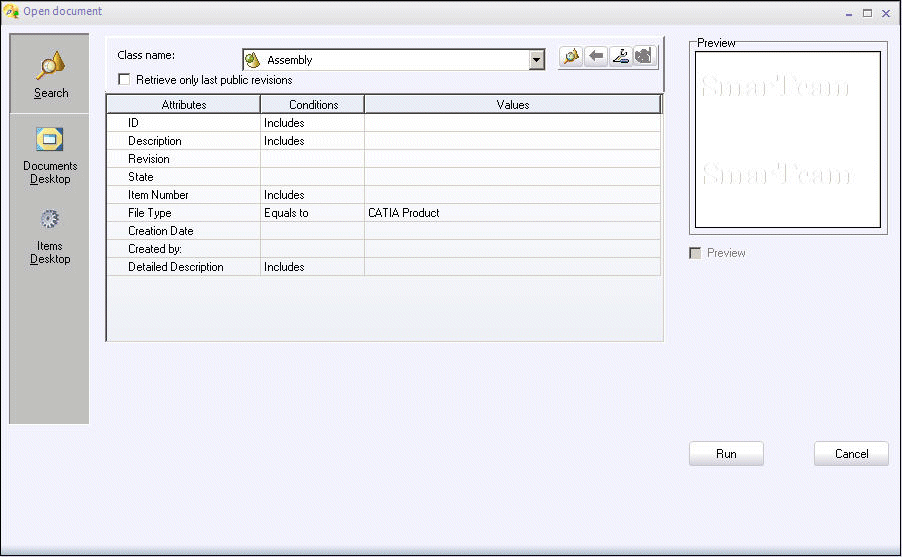Open Documents Desktop from sidebar
The height and width of the screenshot is (557, 902).
pos(50,155)
